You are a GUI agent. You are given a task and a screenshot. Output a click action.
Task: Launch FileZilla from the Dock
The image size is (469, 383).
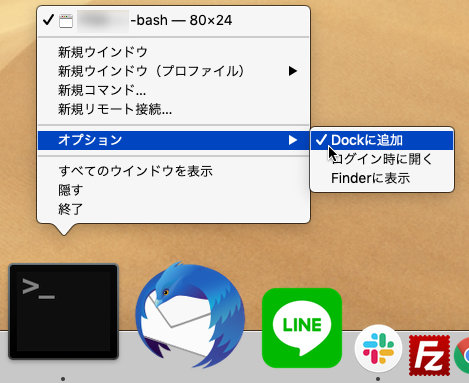coord(429,355)
